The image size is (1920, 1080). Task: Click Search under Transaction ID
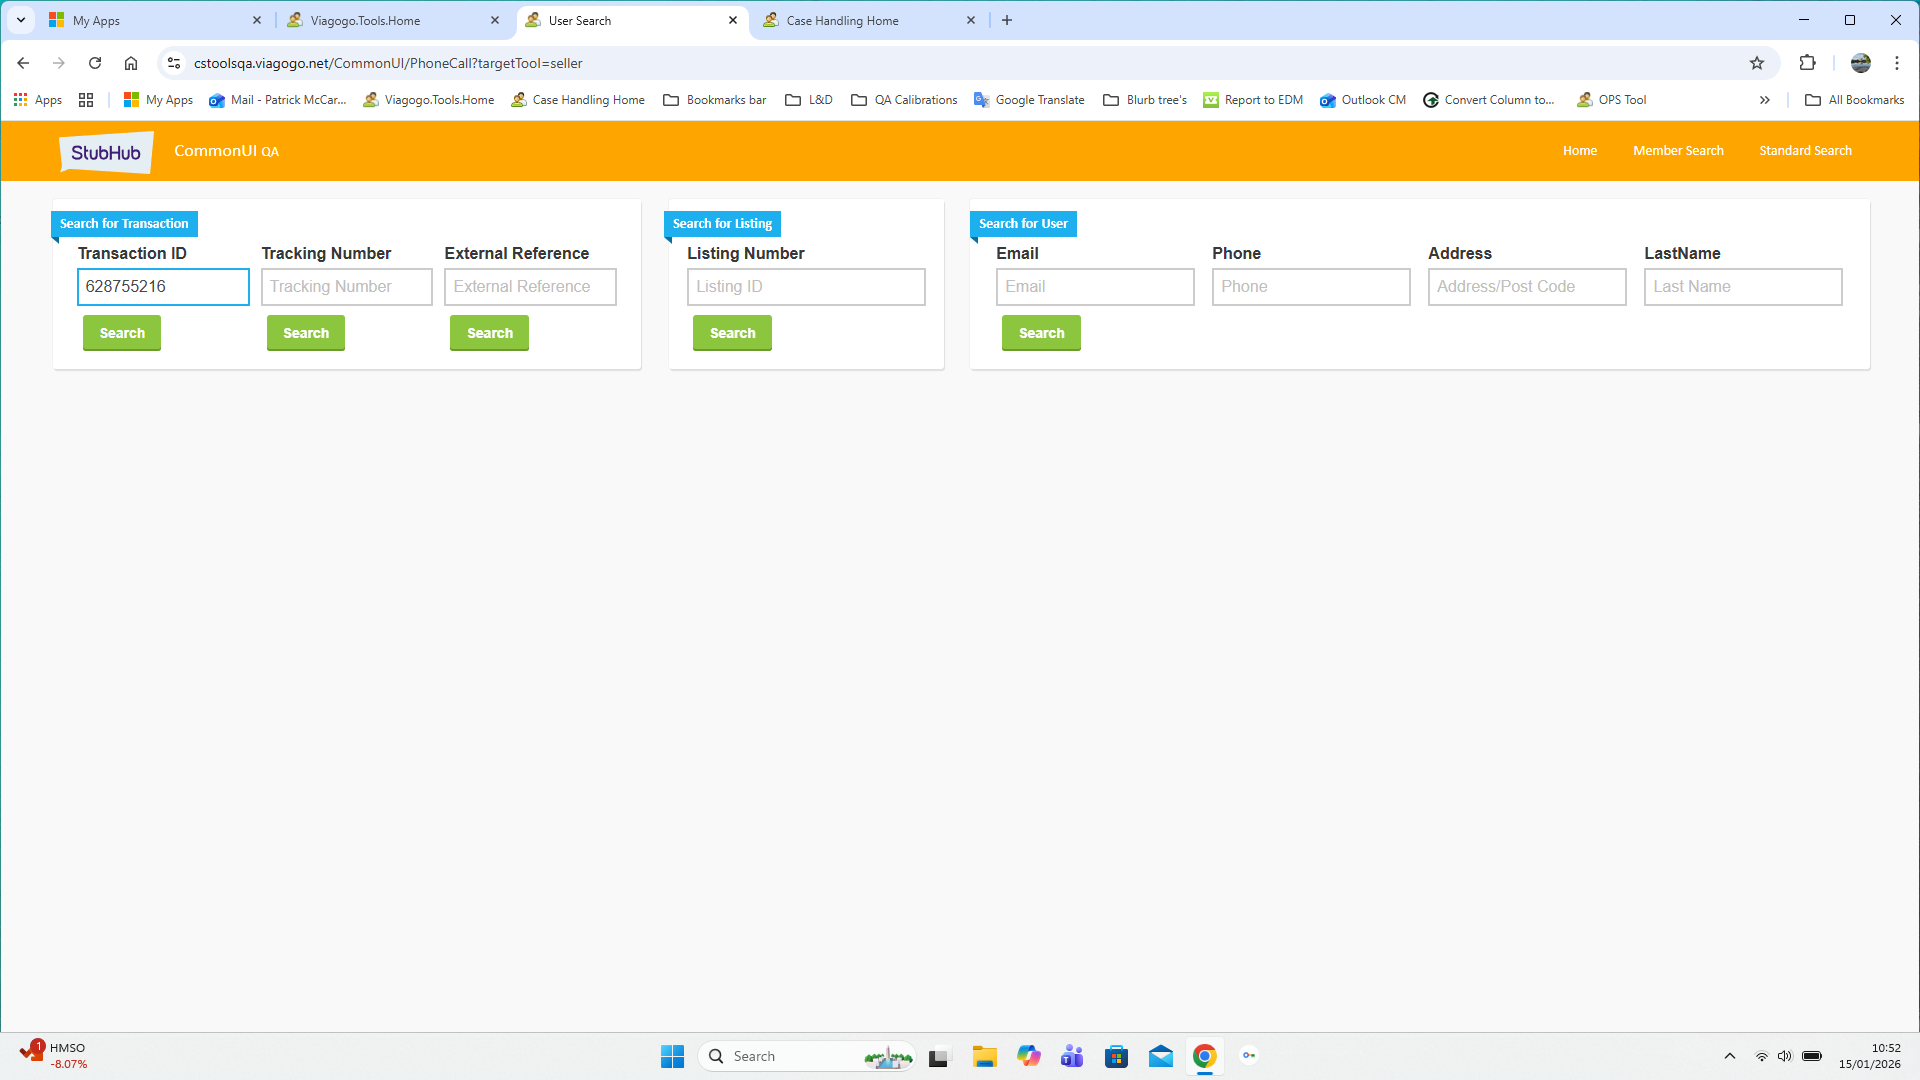pos(122,333)
